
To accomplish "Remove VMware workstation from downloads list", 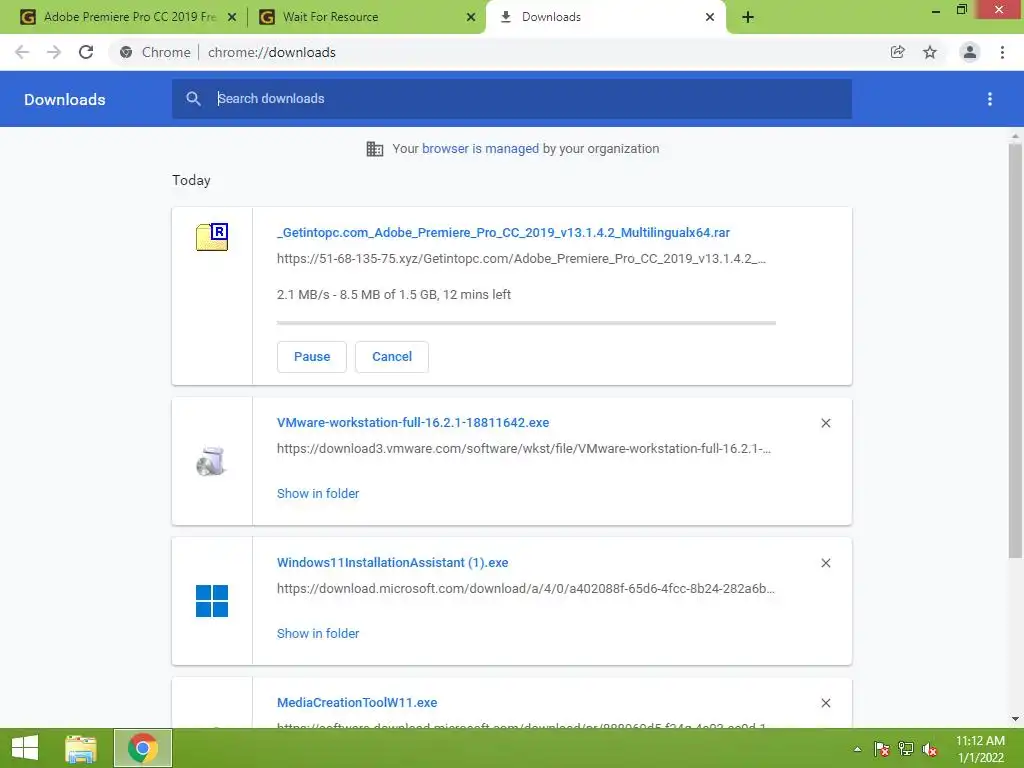I will tap(825, 423).
